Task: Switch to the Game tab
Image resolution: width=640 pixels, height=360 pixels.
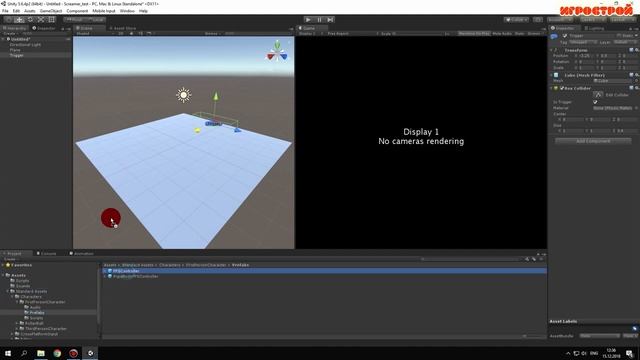Action: 309,28
